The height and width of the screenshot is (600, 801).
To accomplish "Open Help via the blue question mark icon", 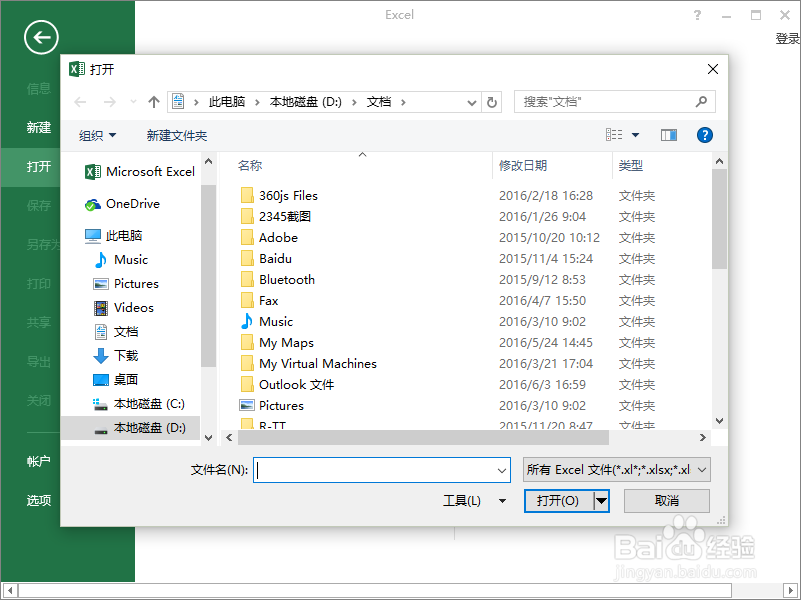I will click(704, 135).
